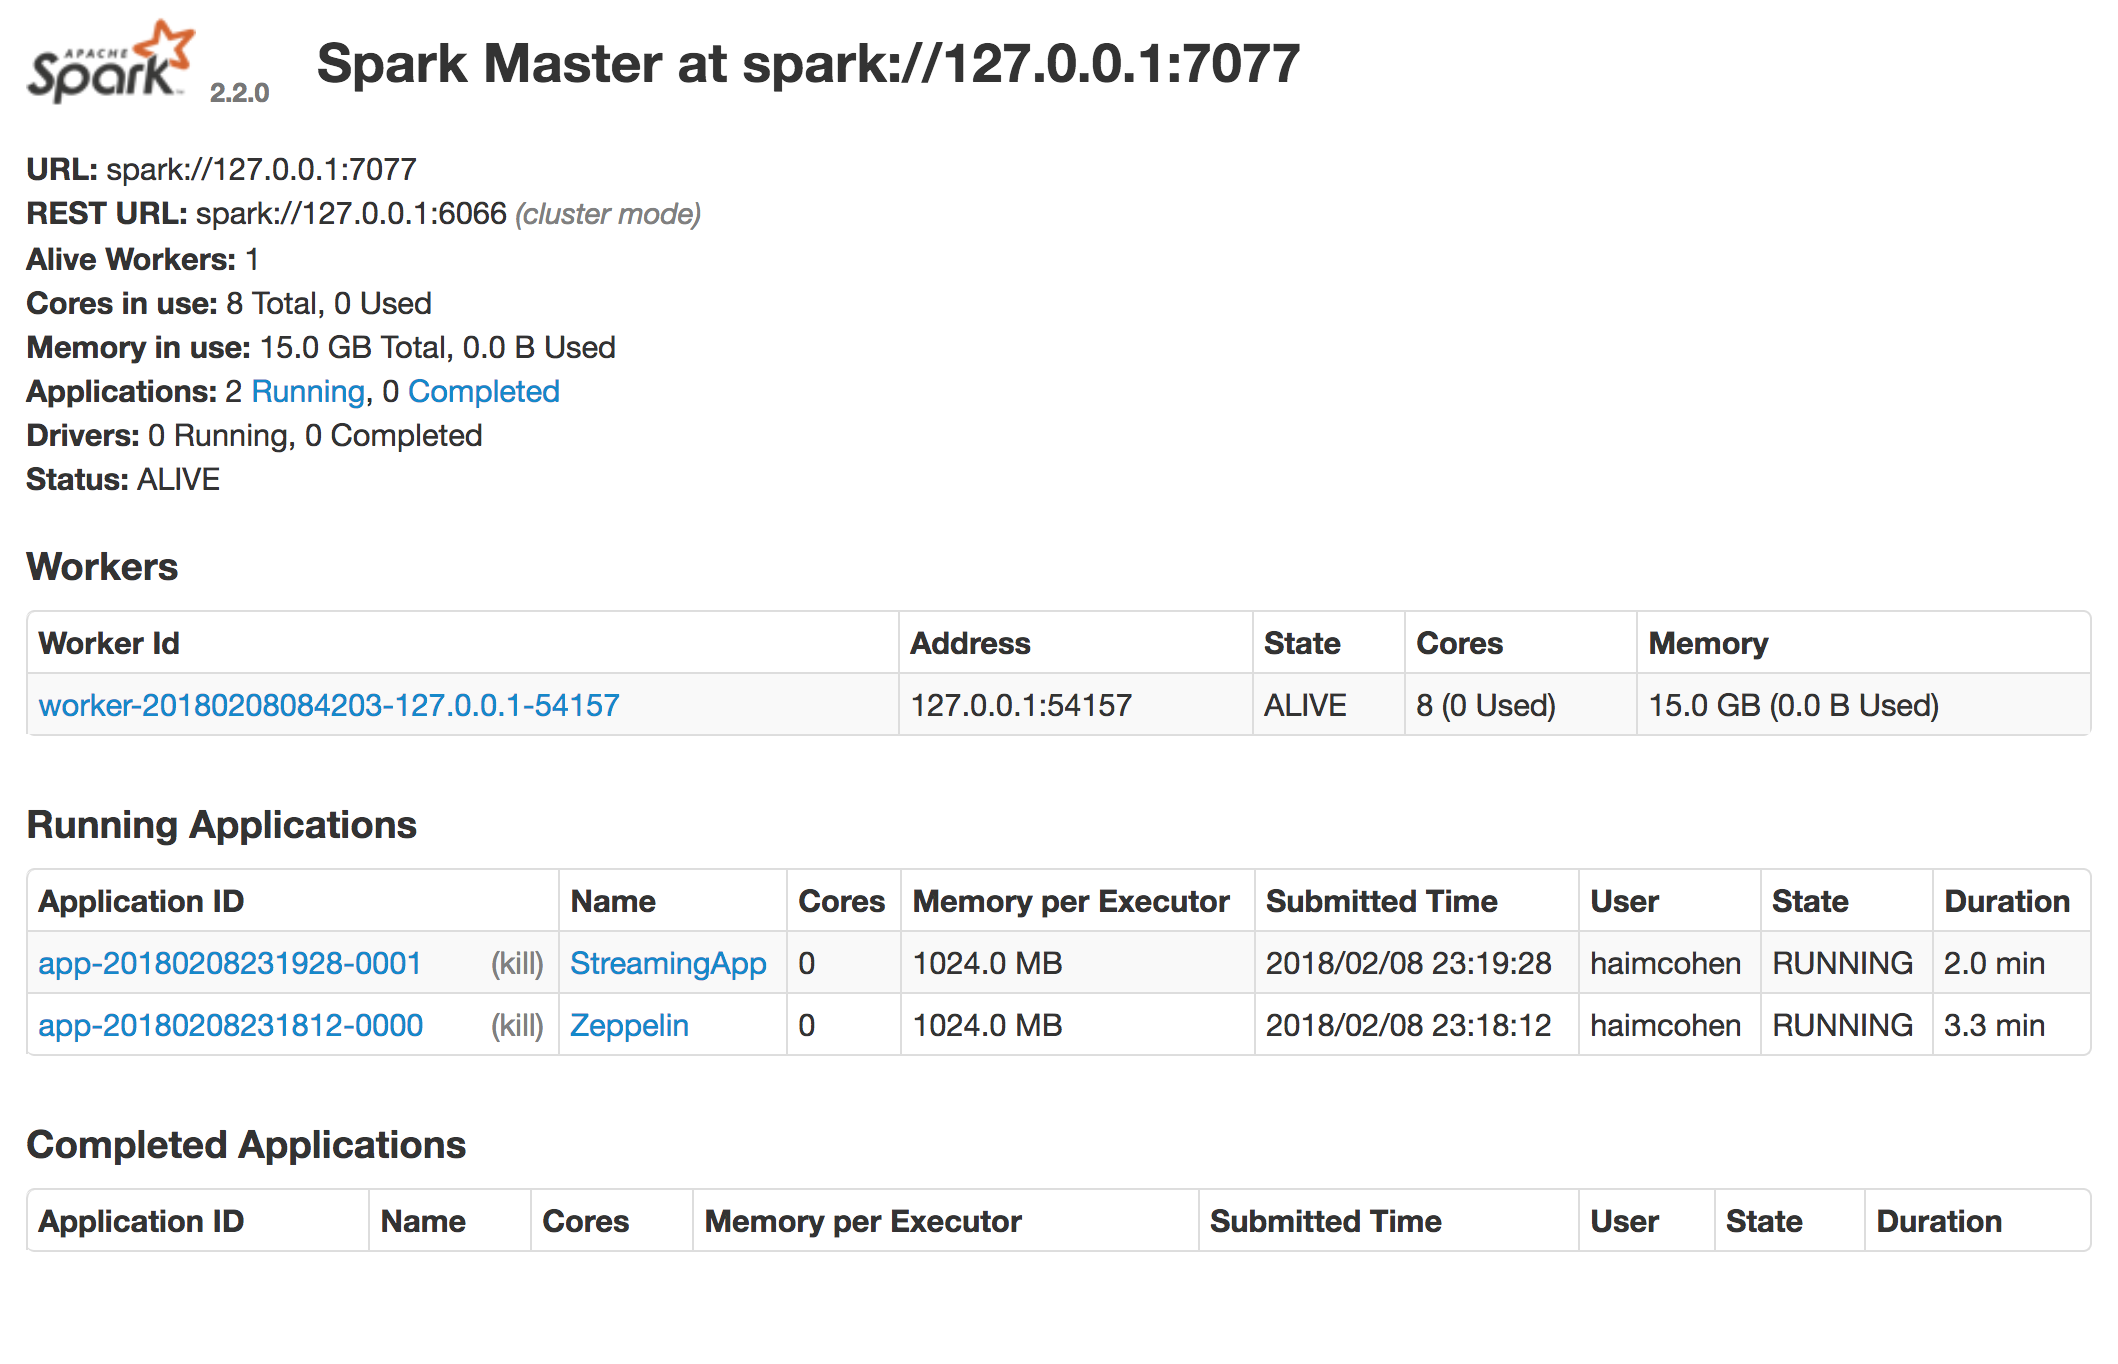
Task: Open application app-20180208231812-0000
Action: (x=230, y=1026)
